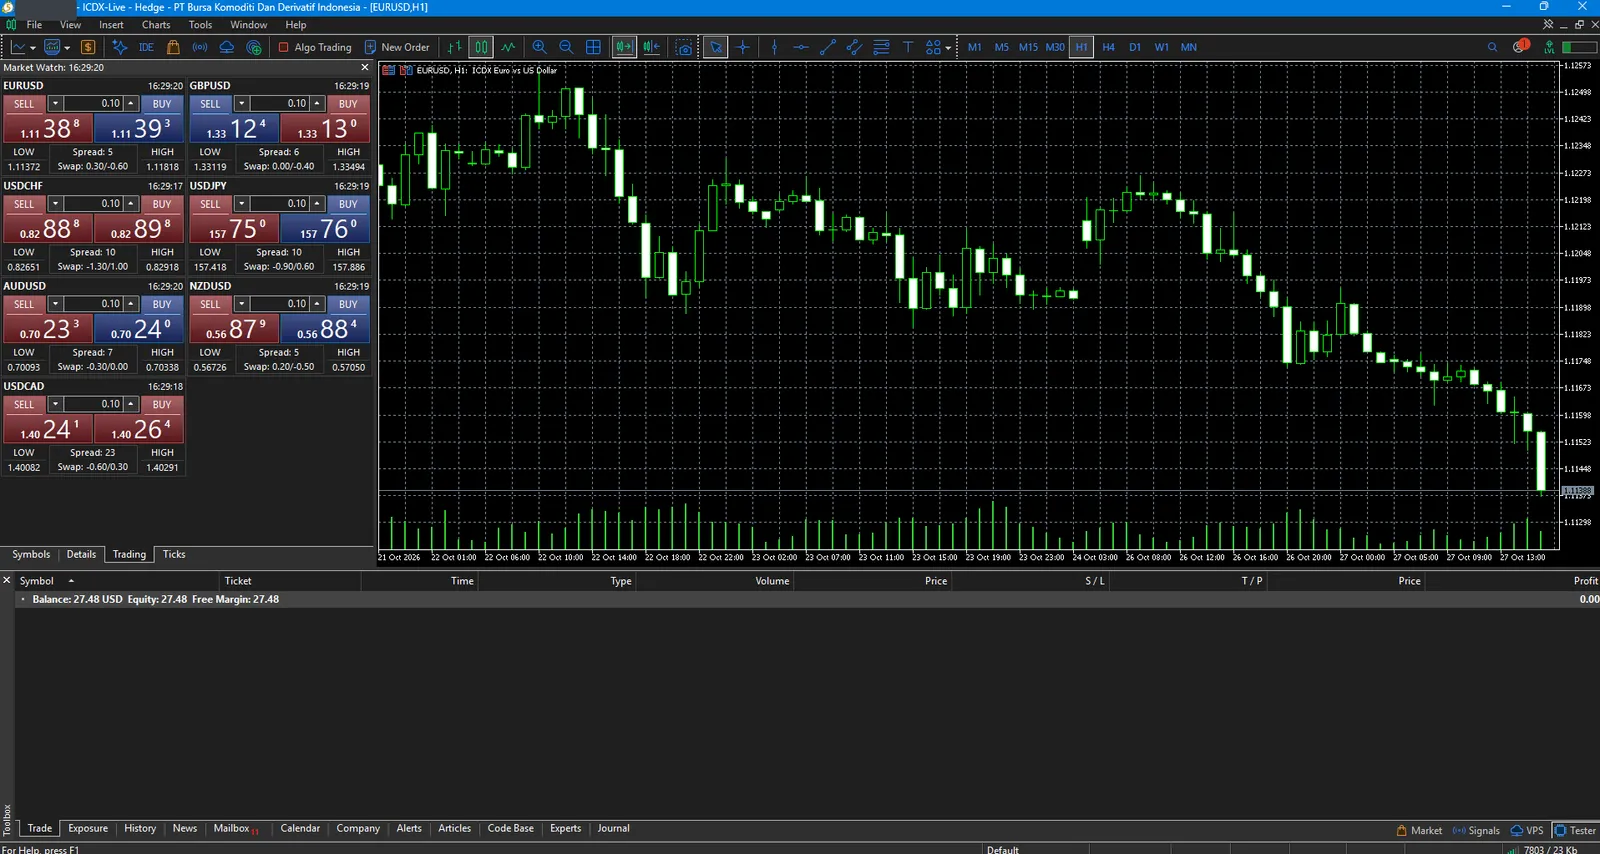Viewport: 1600px width, 854px height.
Task: Switch chart to candlestick style
Action: 481,47
